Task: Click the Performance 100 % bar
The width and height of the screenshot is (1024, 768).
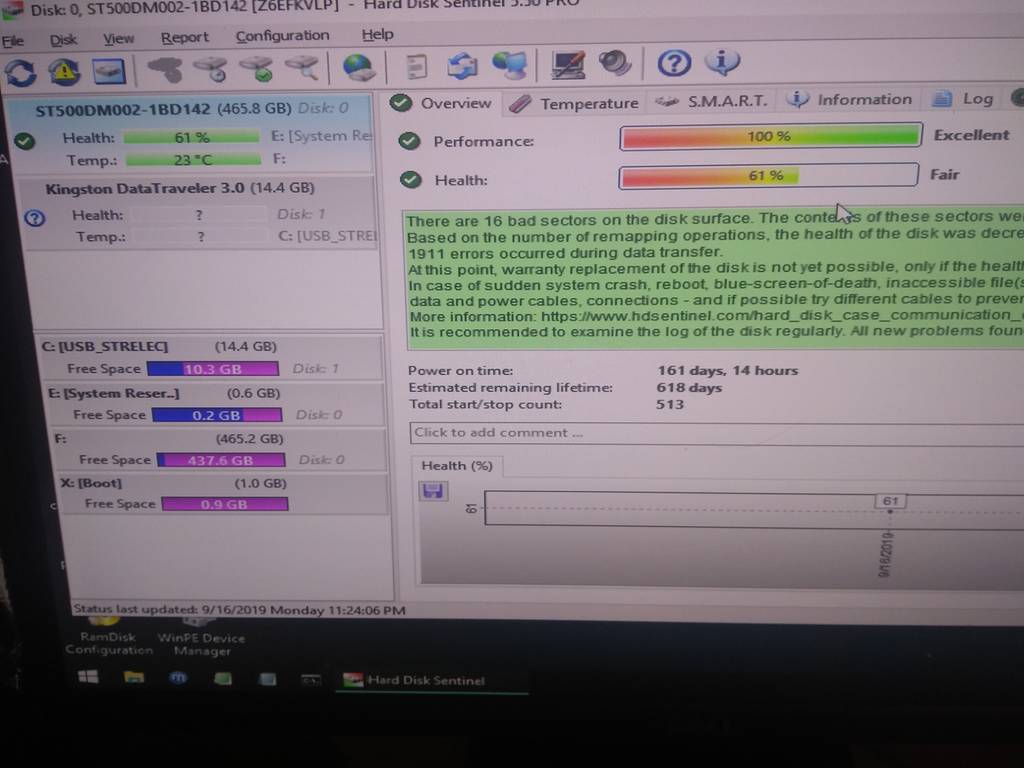Action: 771,136
